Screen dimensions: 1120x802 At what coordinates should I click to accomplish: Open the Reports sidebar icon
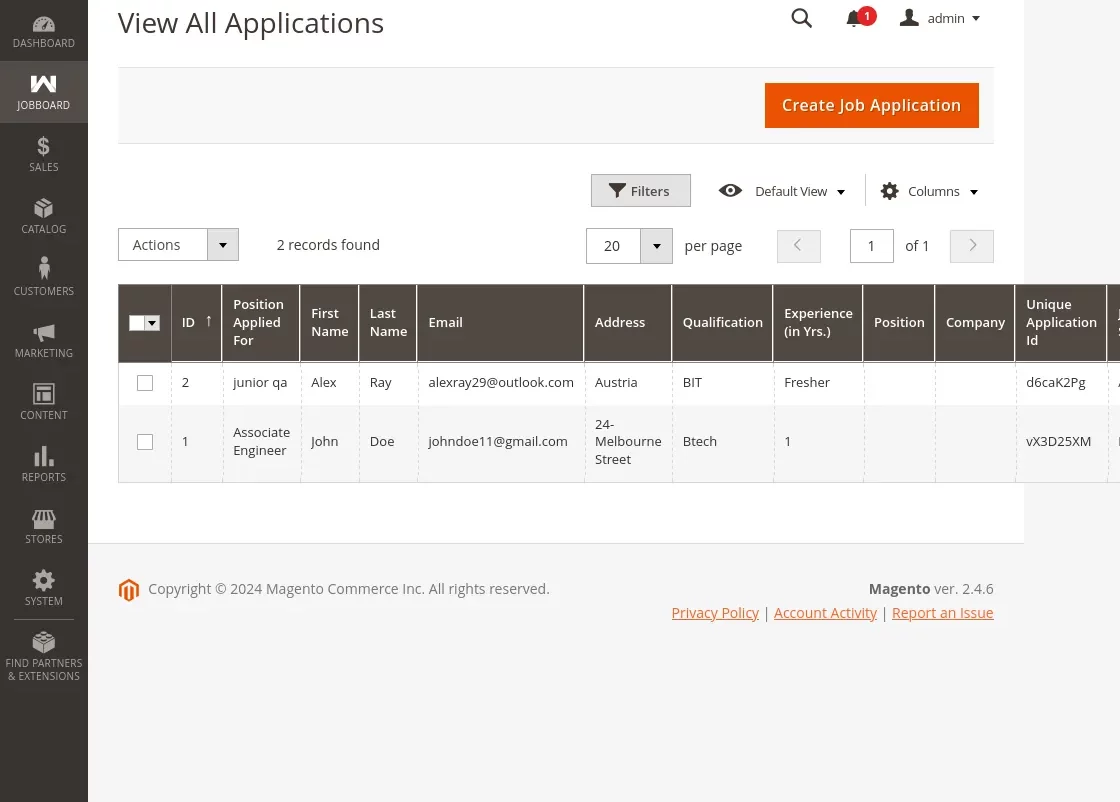43,463
